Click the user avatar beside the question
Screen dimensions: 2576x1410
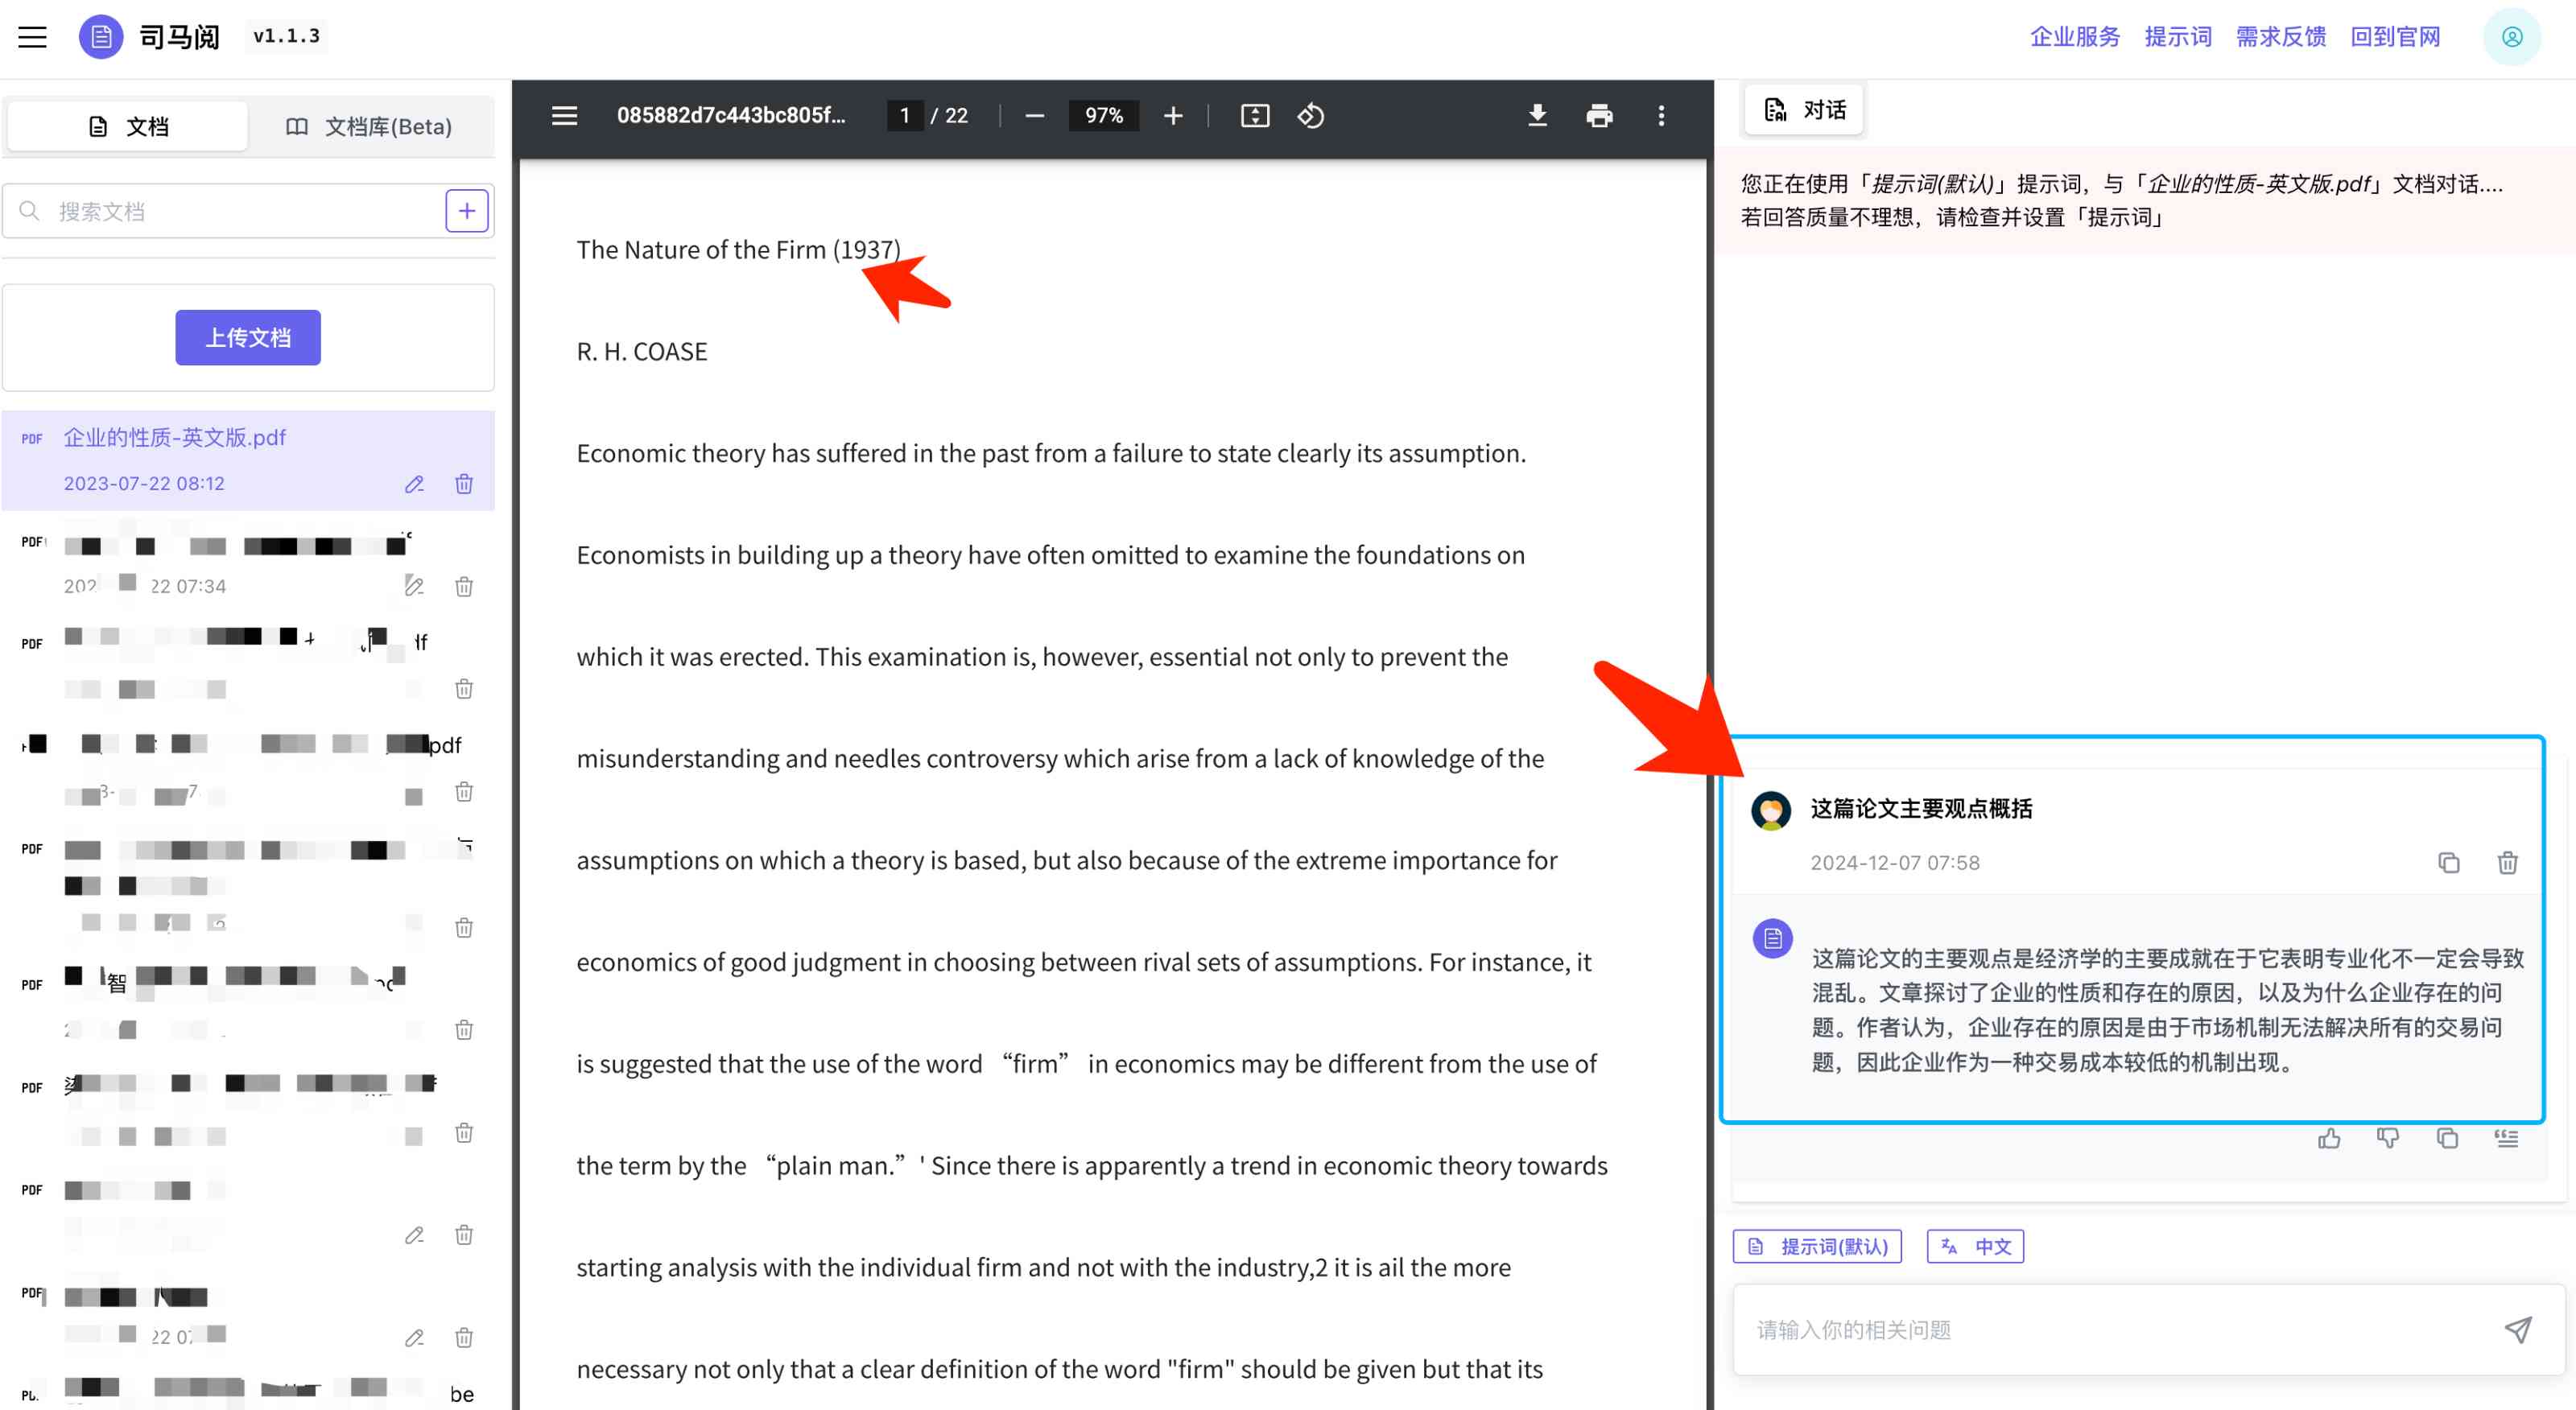[1771, 810]
